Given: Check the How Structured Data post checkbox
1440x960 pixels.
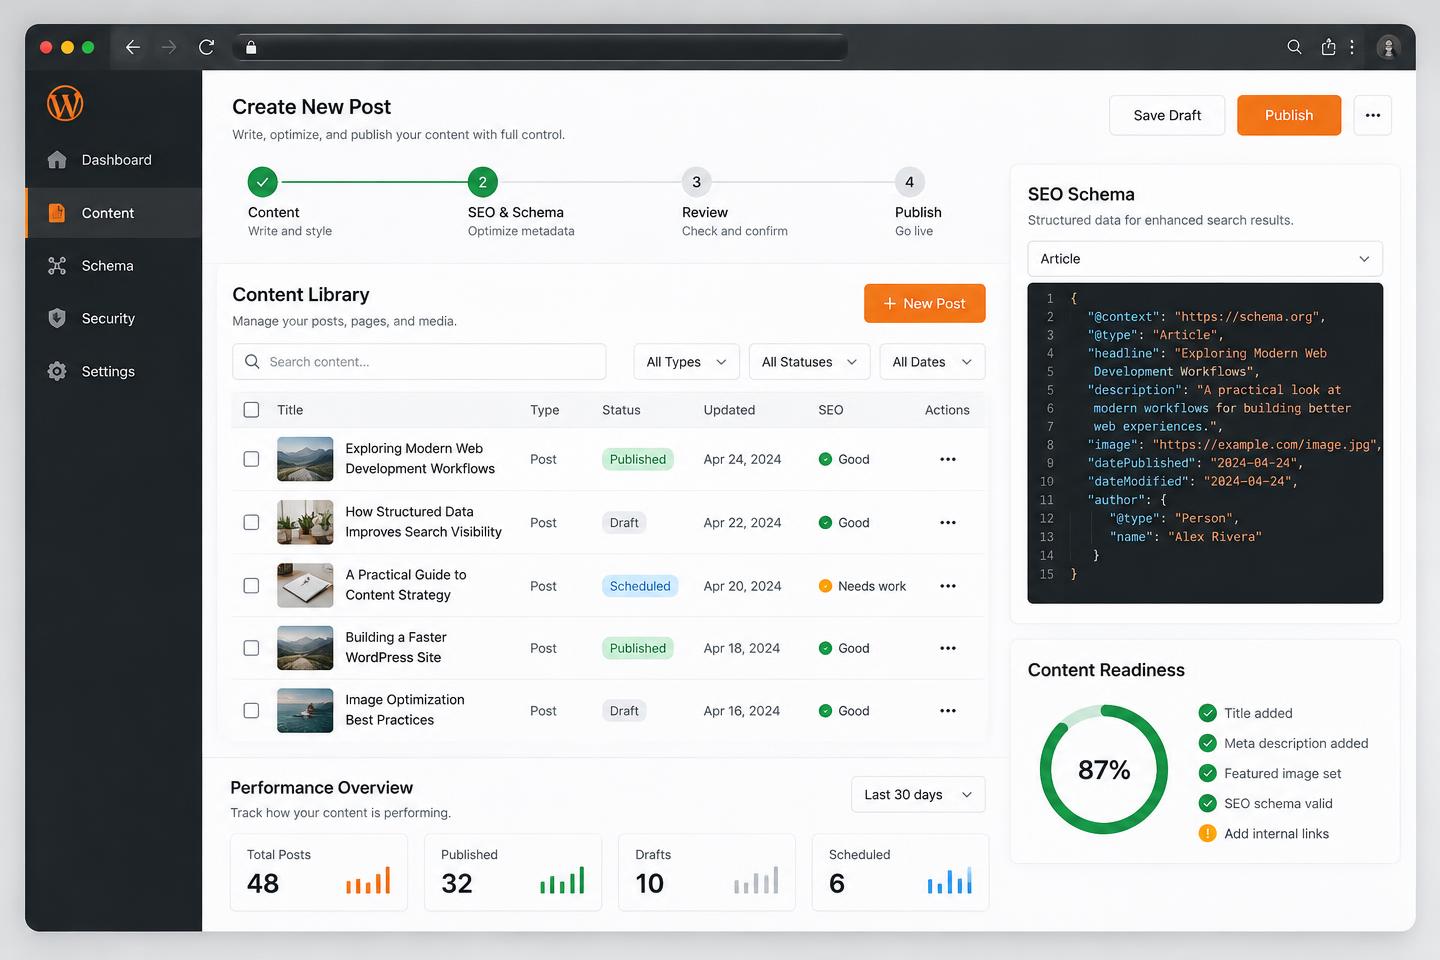Looking at the screenshot, I should [x=251, y=523].
